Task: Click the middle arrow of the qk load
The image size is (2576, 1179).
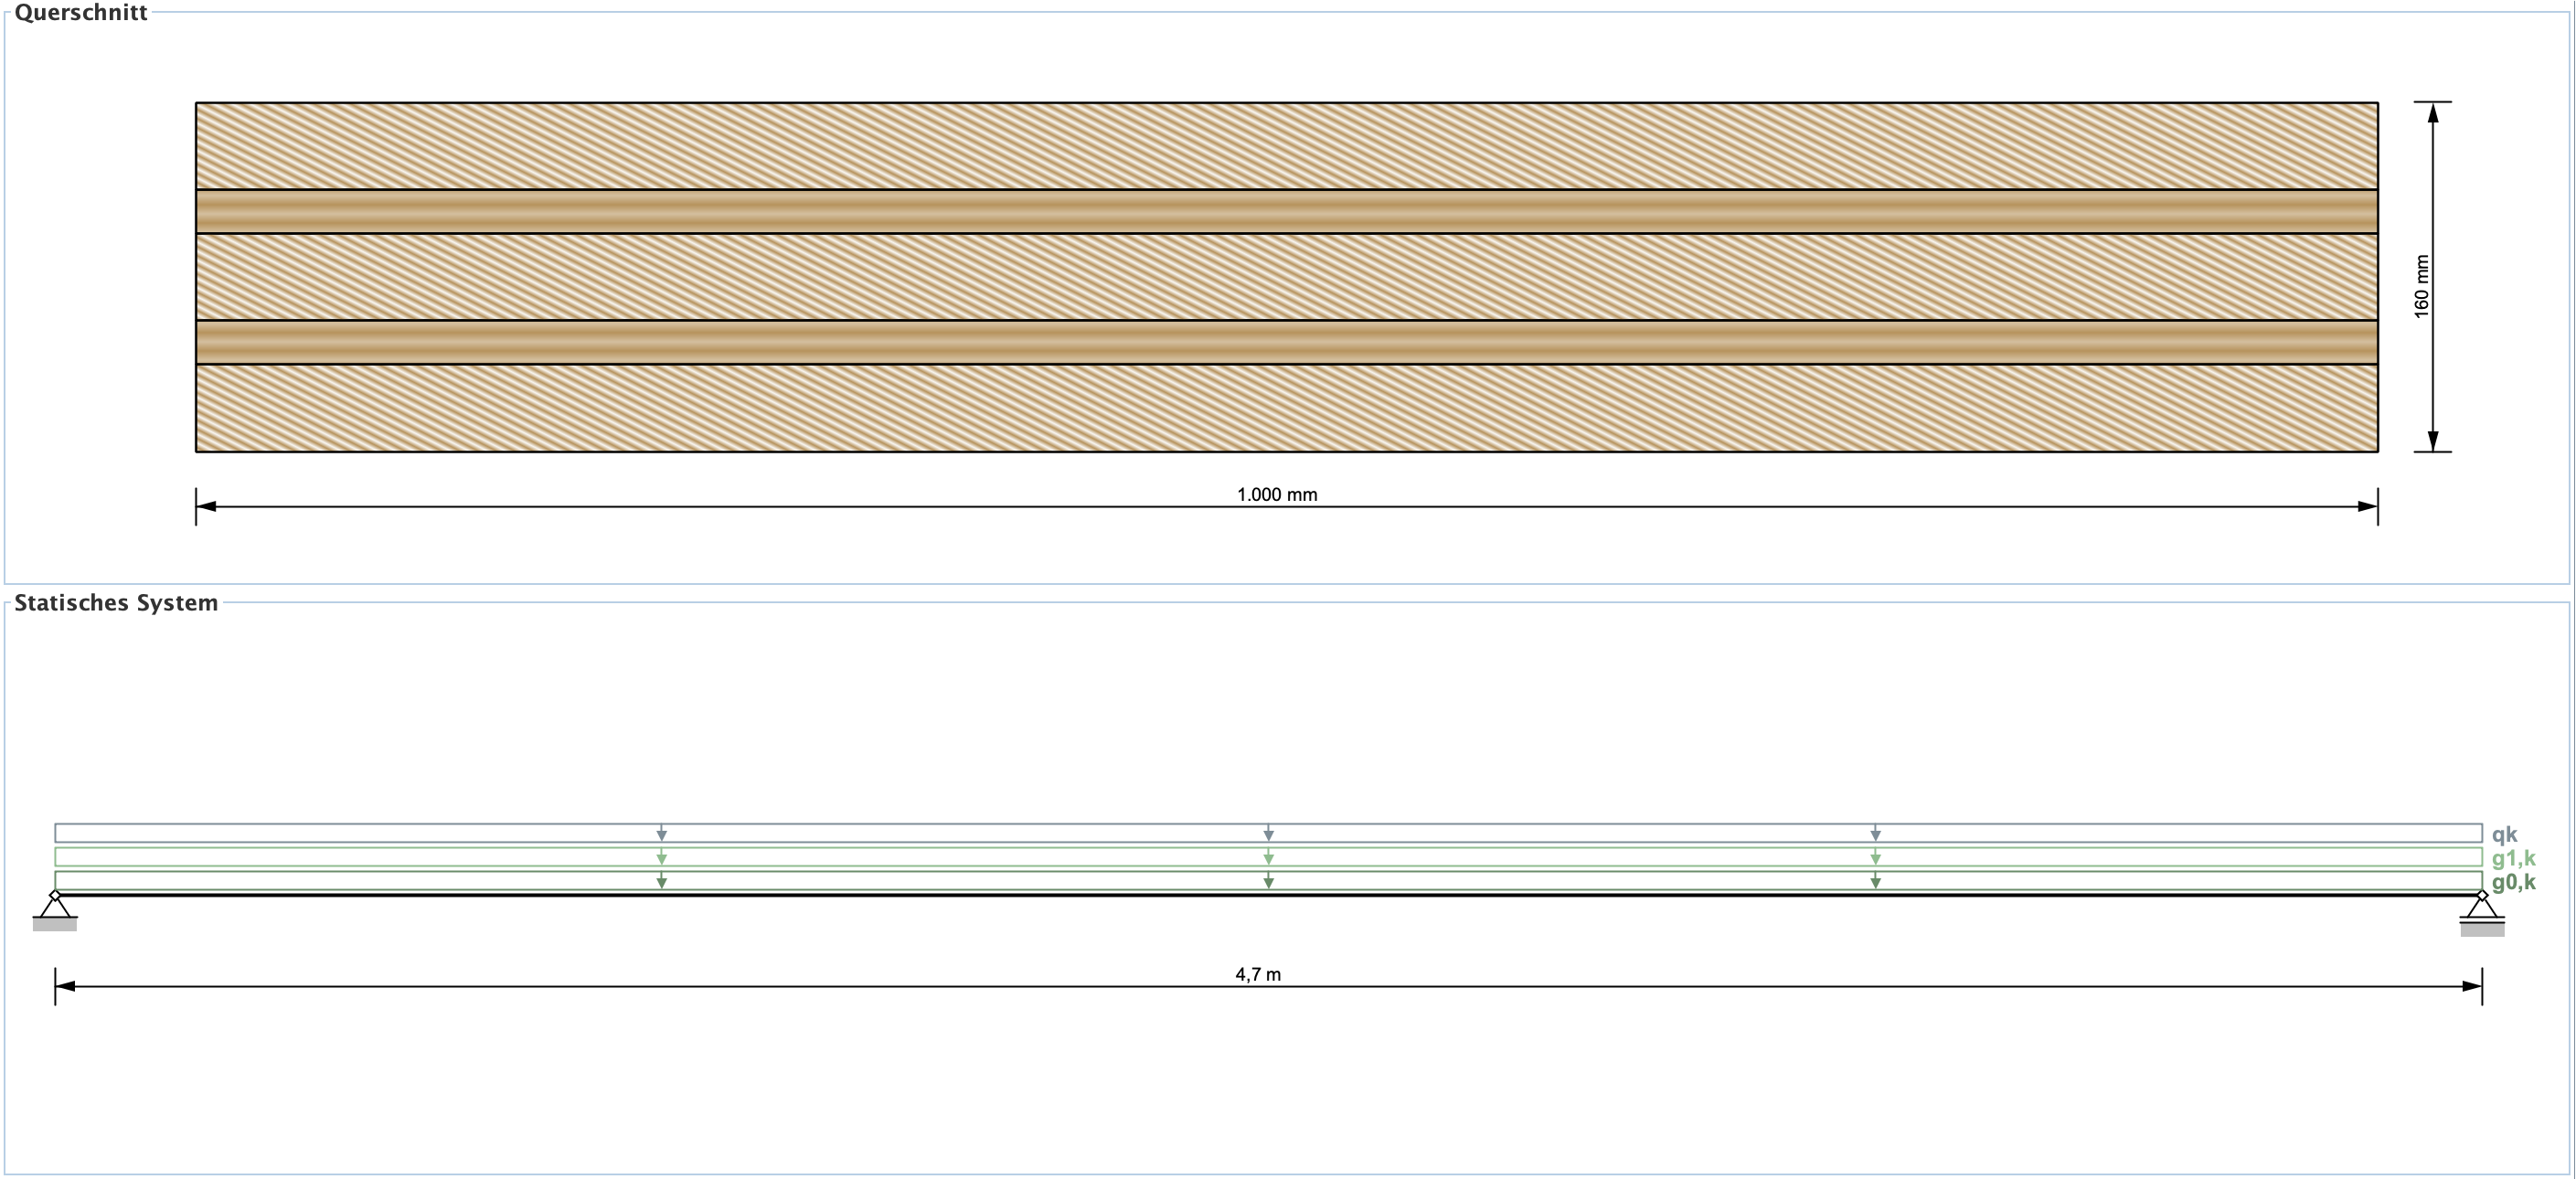Action: (x=1268, y=833)
